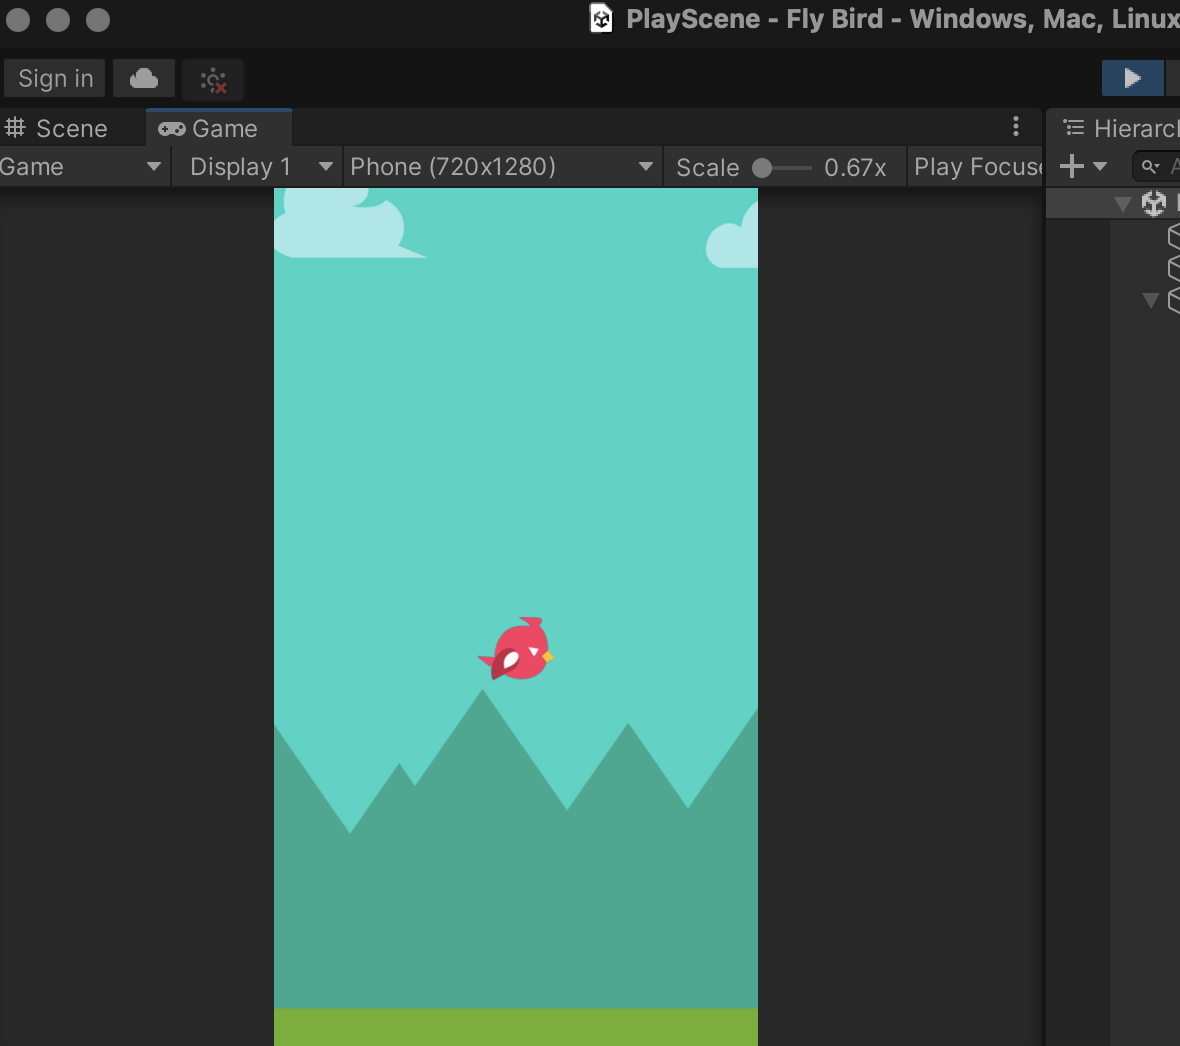The height and width of the screenshot is (1046, 1180).
Task: Start Play mode with the play button
Action: (x=1132, y=78)
